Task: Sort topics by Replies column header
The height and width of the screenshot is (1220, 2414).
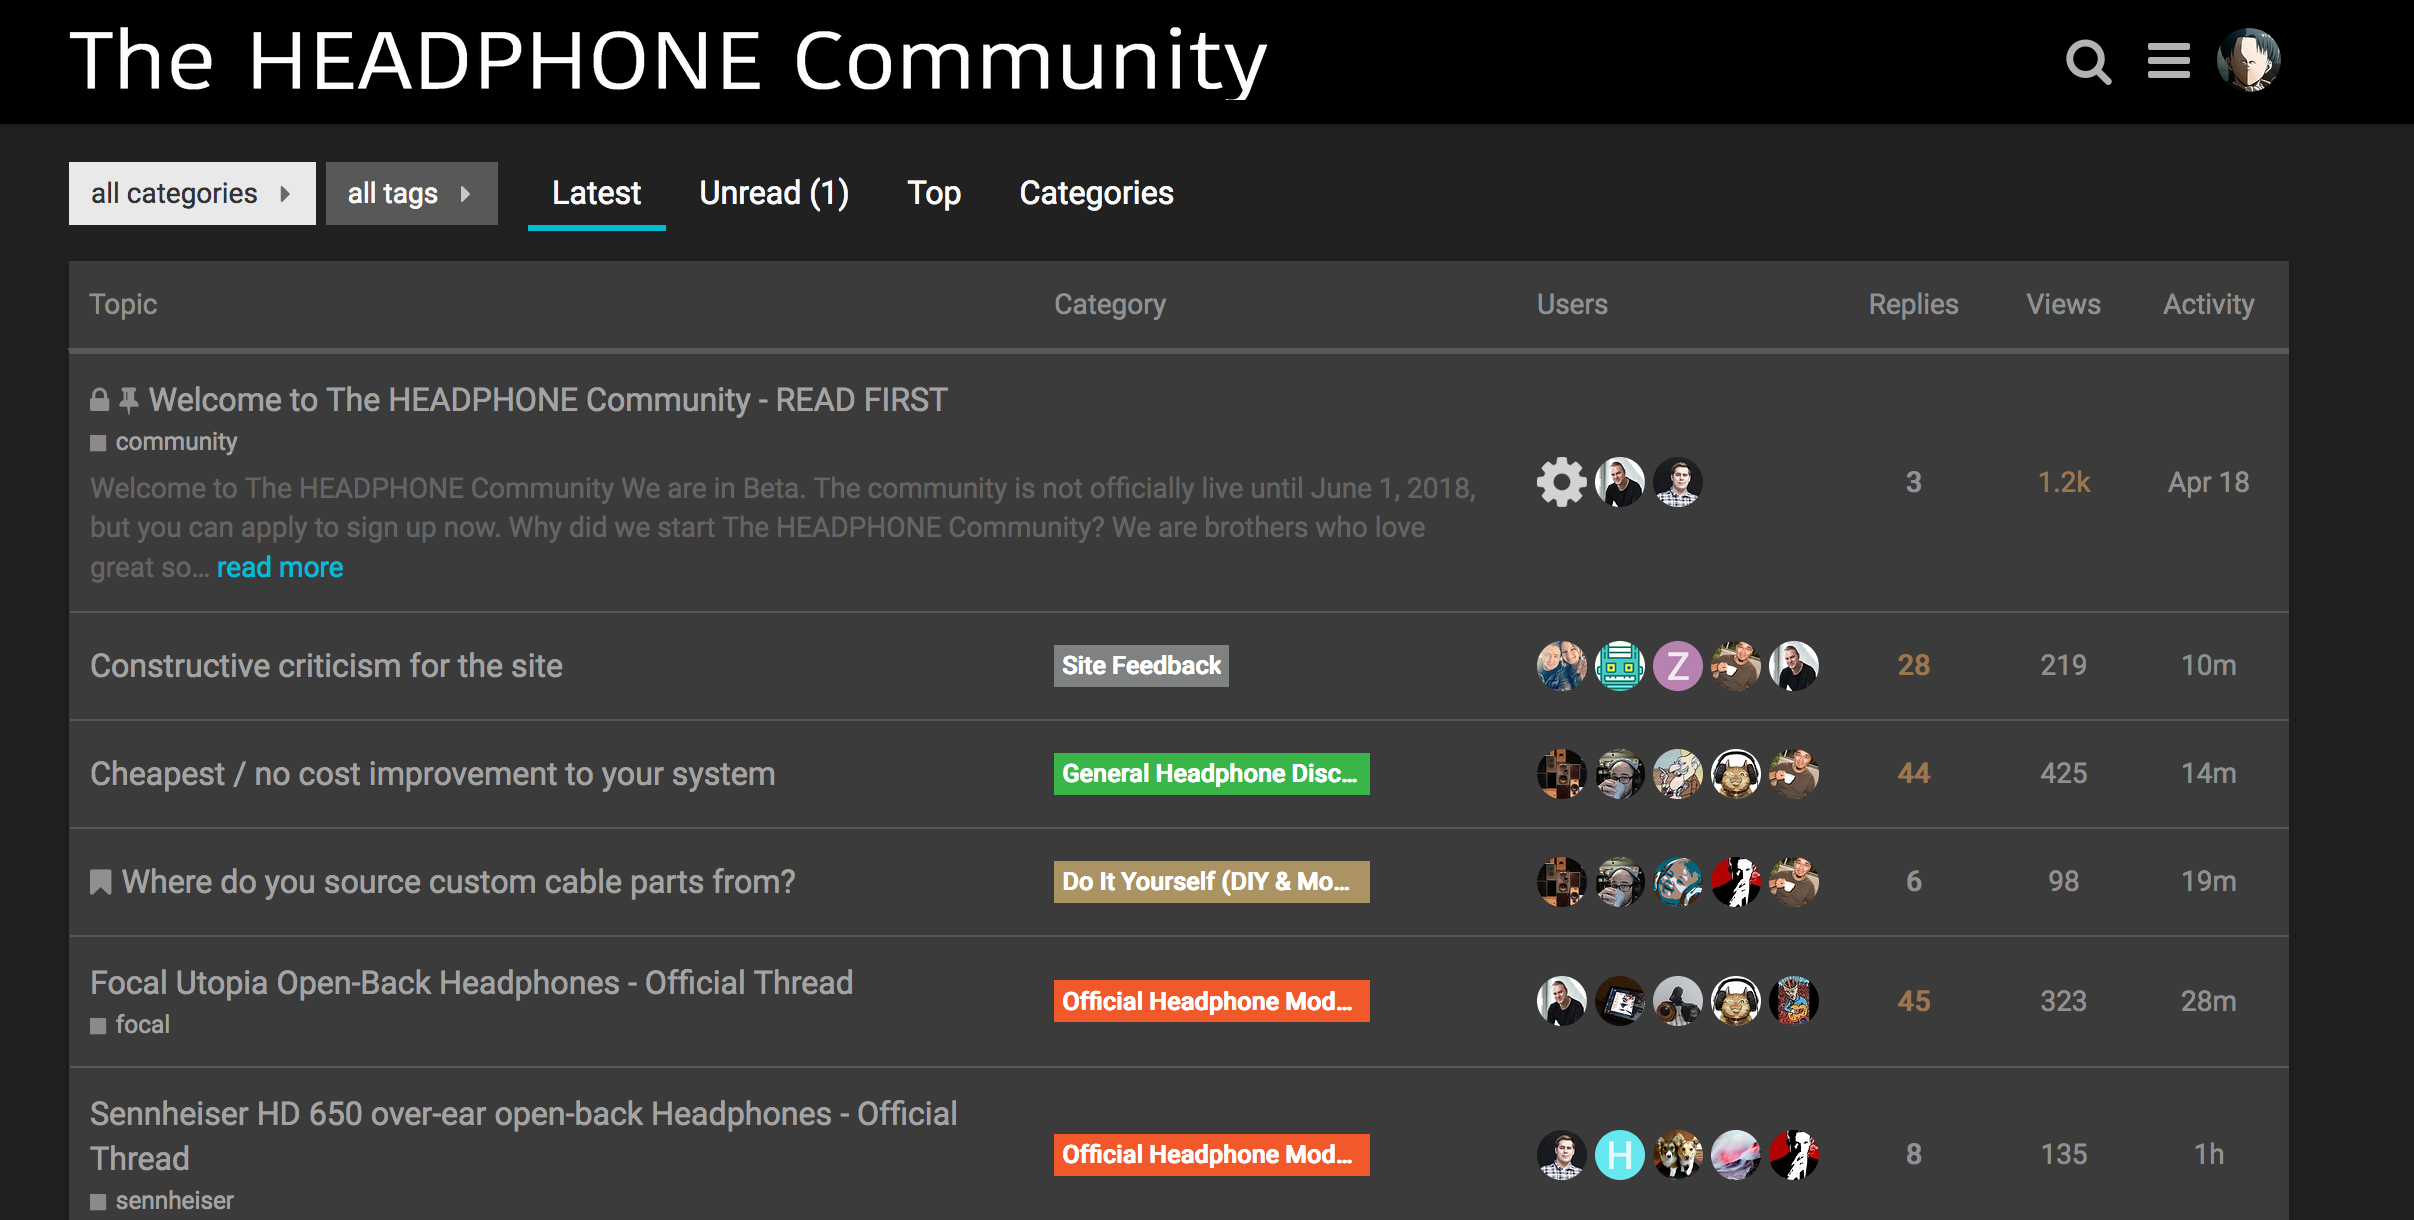Action: pyautogui.click(x=1912, y=304)
